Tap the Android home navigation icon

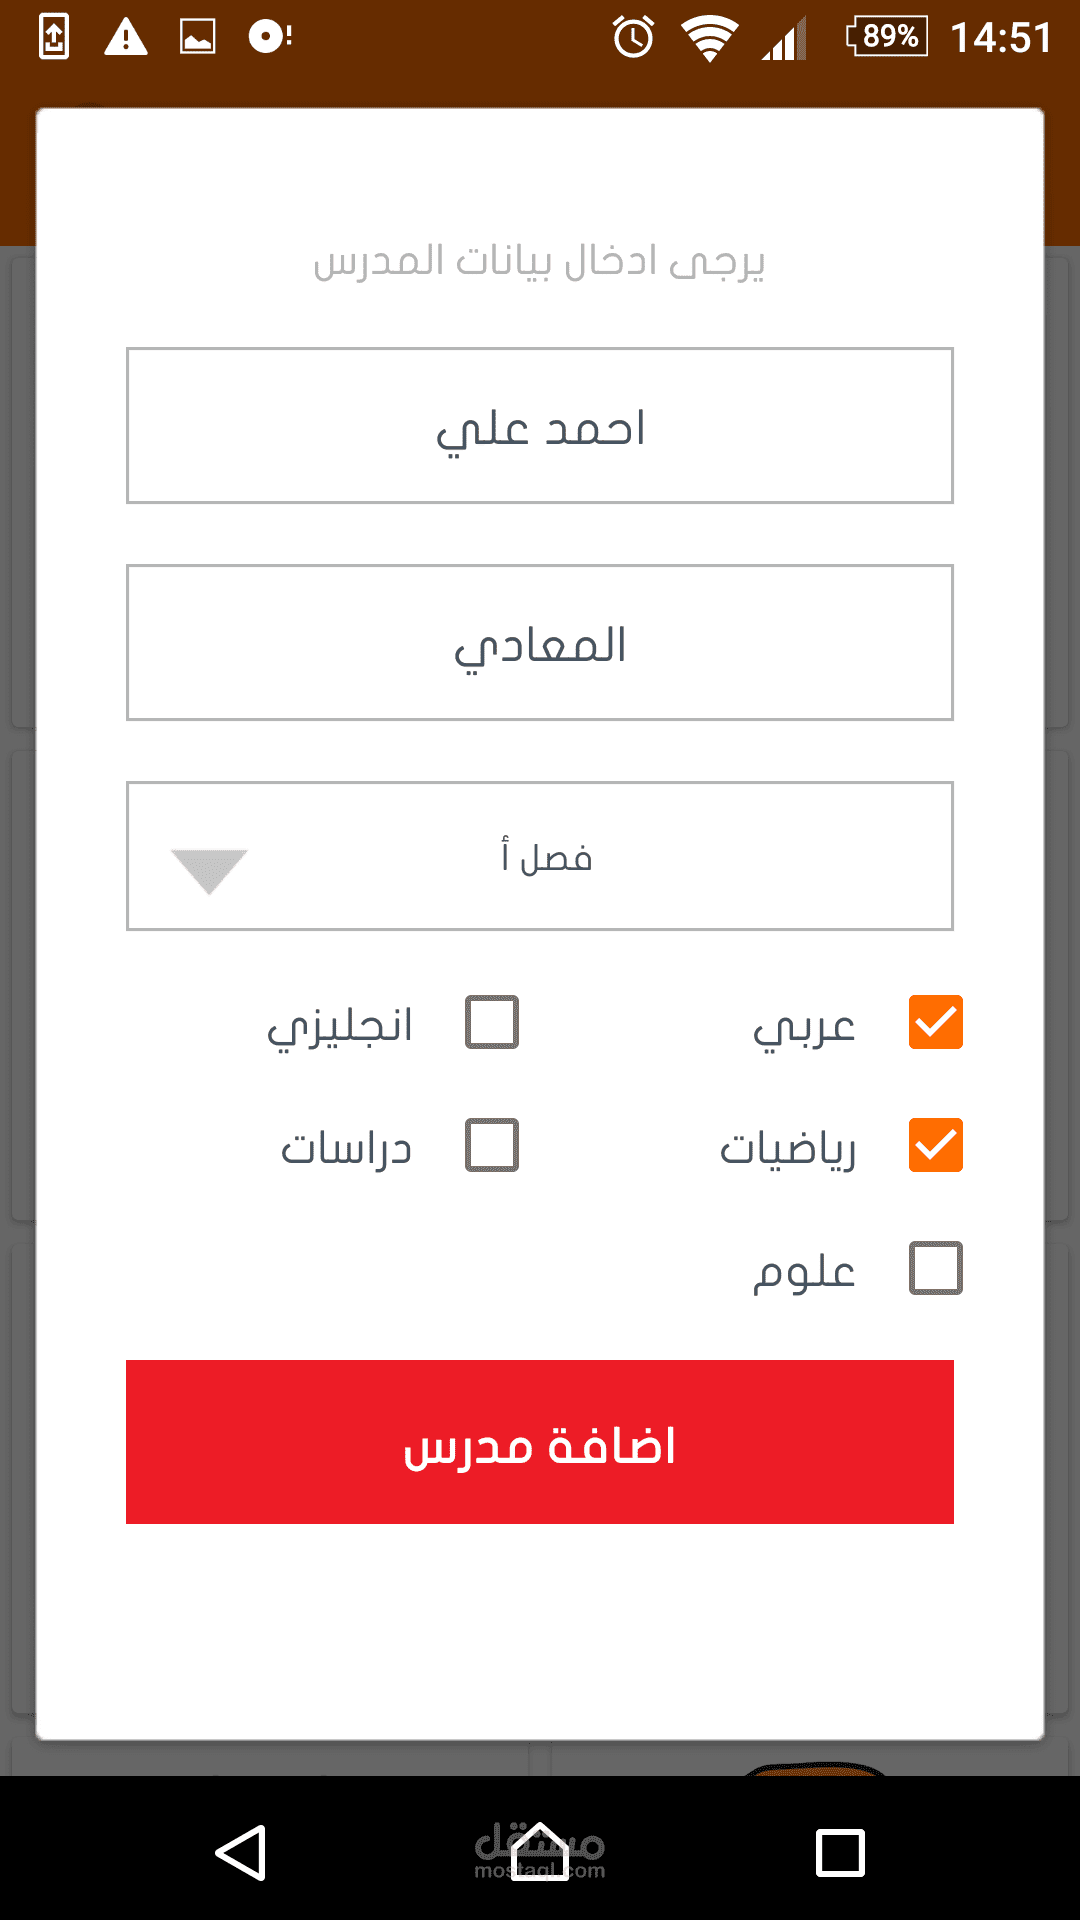(x=540, y=1852)
